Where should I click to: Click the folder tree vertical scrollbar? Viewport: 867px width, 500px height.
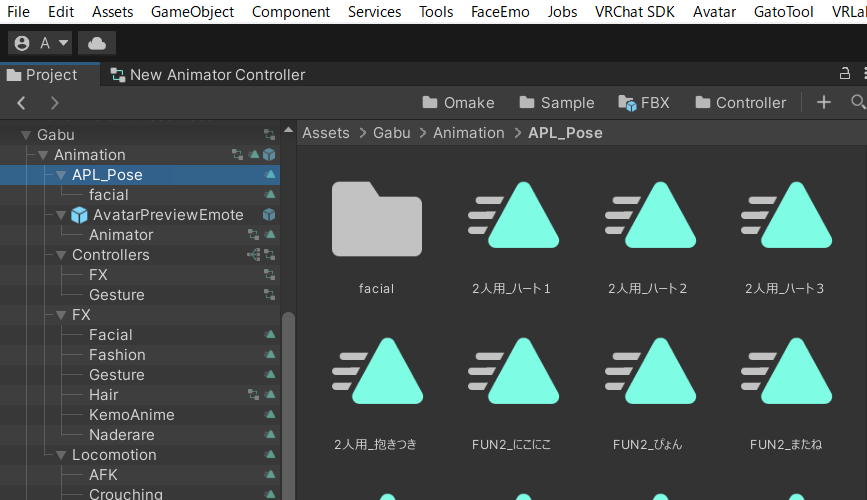click(288, 400)
